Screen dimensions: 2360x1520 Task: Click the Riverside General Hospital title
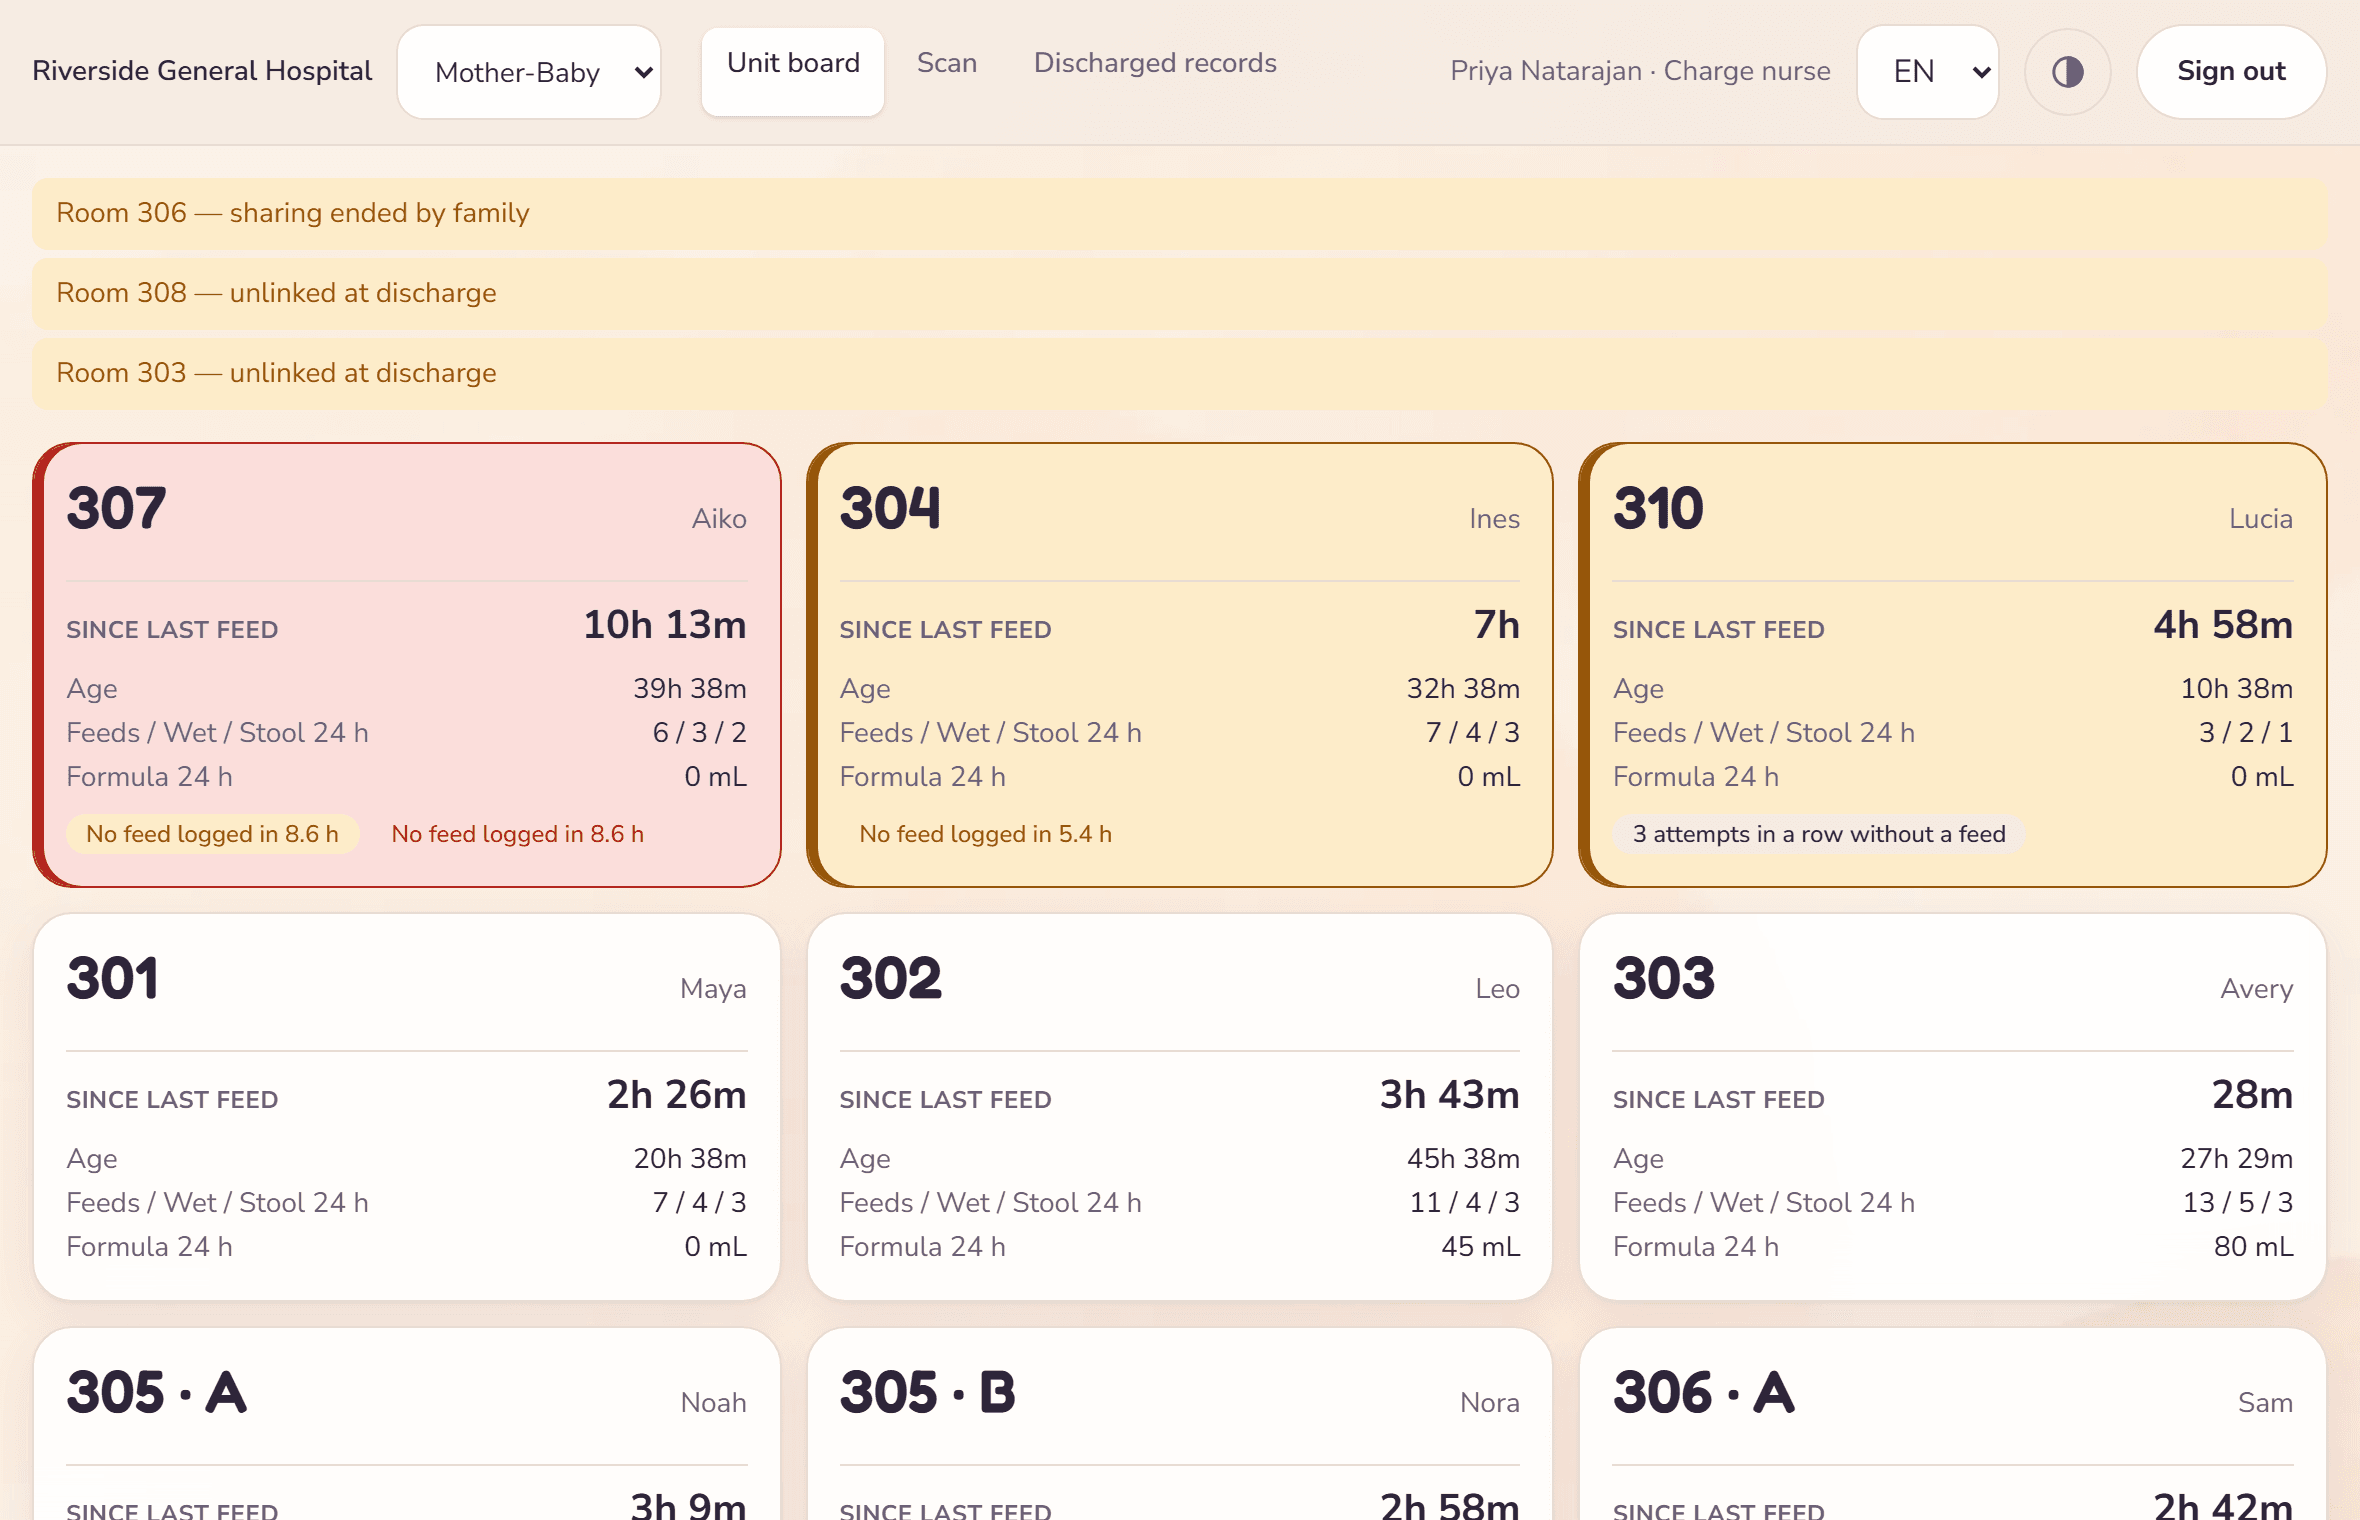click(x=202, y=71)
